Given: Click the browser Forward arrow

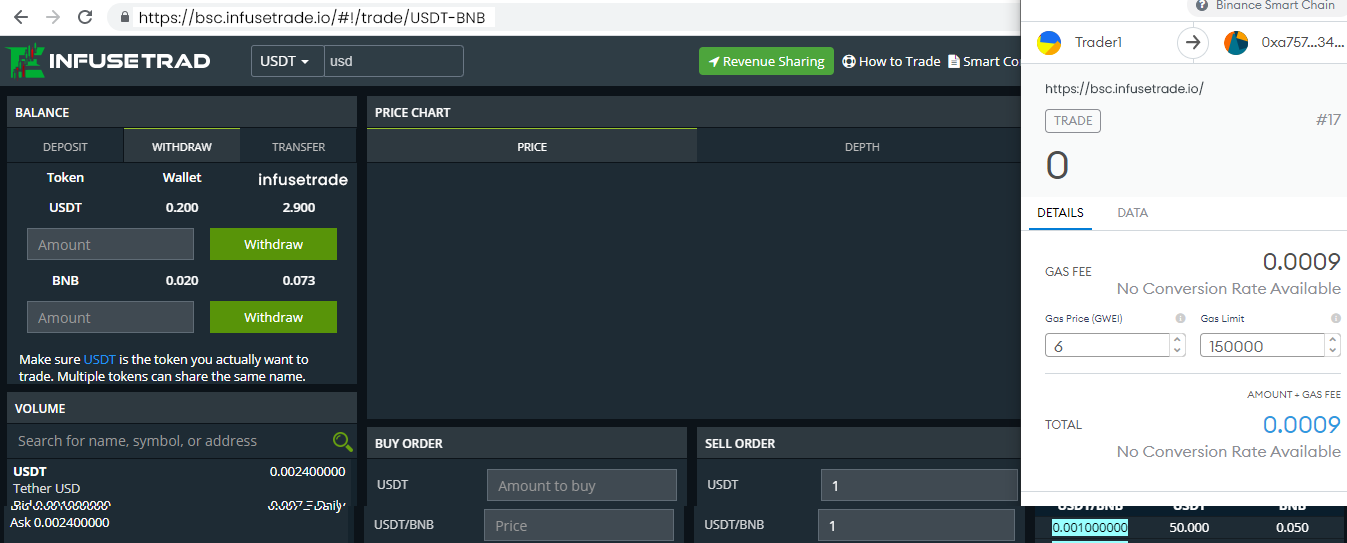Looking at the screenshot, I should pyautogui.click(x=53, y=17).
